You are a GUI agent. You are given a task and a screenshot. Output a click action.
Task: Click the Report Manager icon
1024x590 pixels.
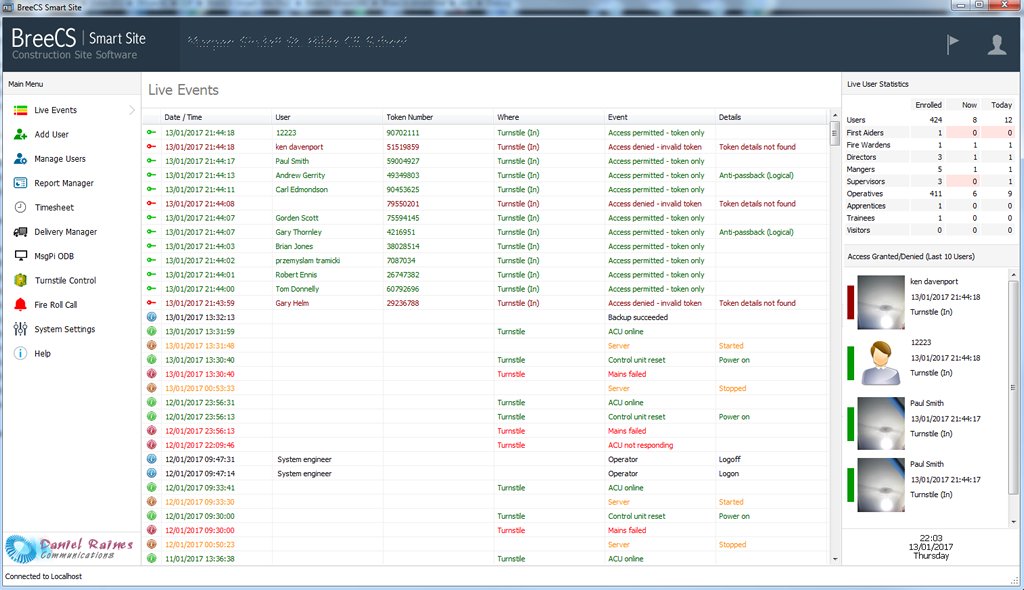tap(21, 183)
